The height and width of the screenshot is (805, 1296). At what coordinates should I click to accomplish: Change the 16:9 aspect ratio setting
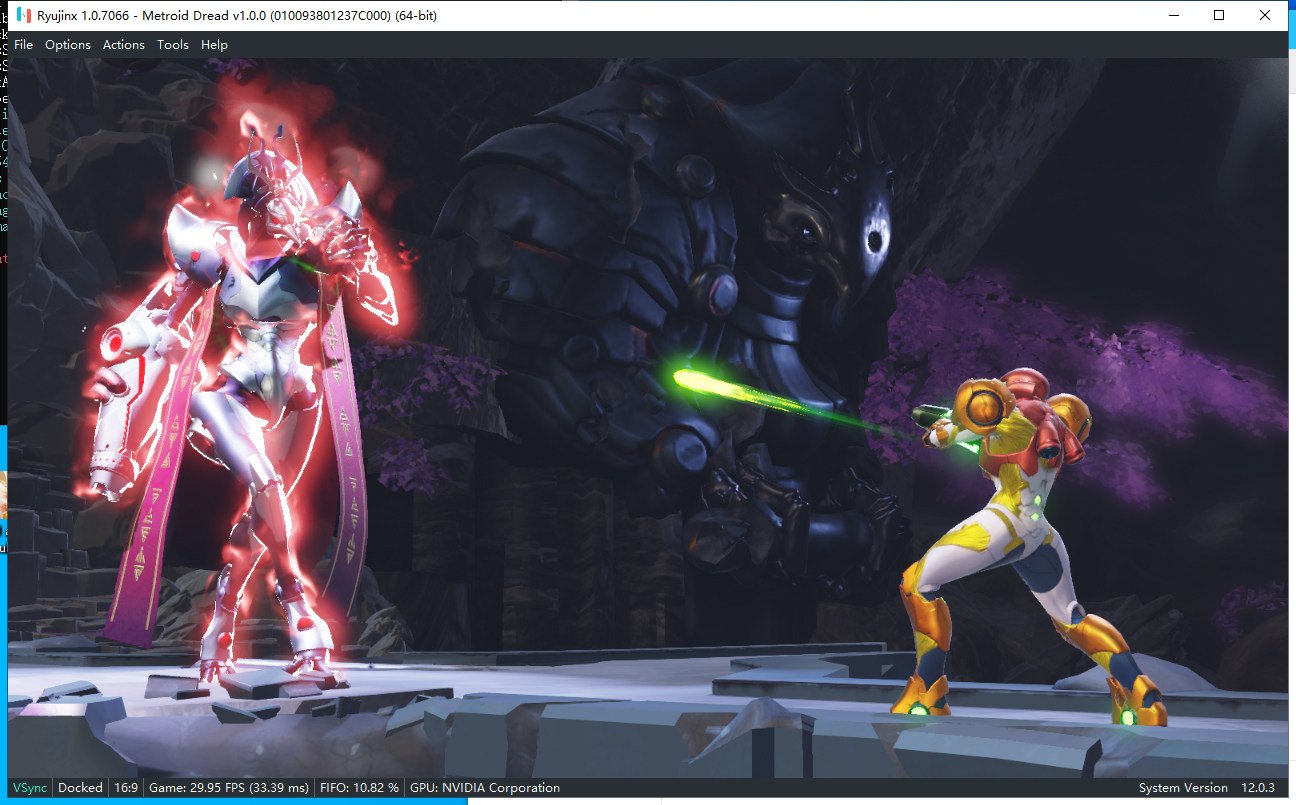126,788
